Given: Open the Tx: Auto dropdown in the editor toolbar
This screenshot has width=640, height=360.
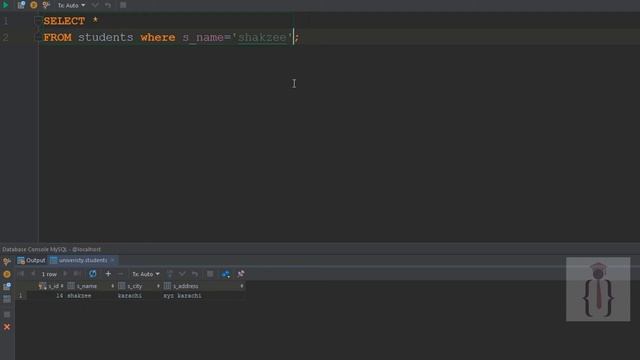Looking at the screenshot, I should click(71, 5).
